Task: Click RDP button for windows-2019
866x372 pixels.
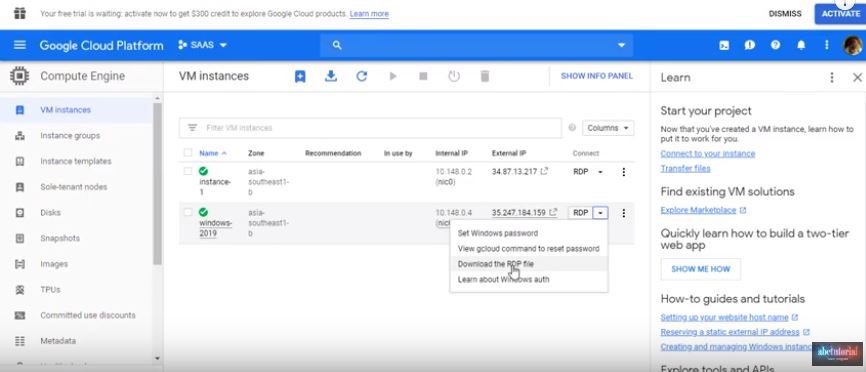Action: (580, 213)
